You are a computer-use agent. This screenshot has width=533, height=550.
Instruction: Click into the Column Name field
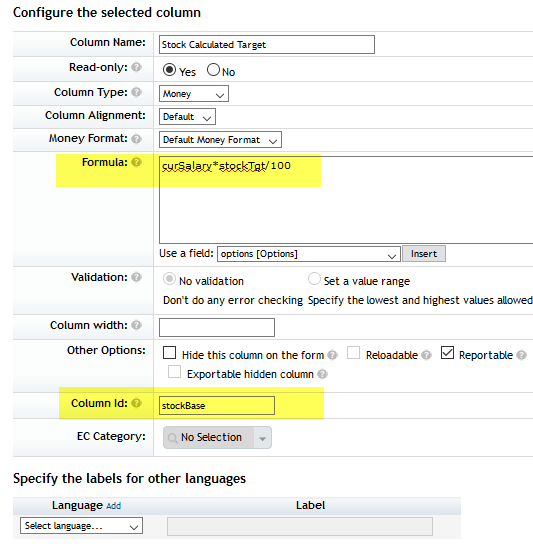[267, 45]
